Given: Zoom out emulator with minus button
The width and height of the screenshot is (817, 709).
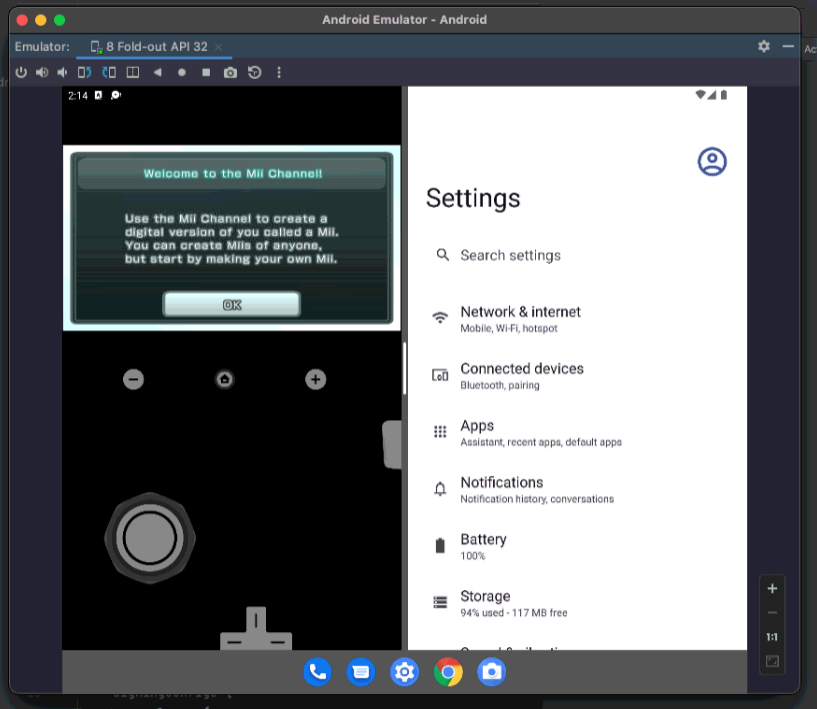Looking at the screenshot, I should (772, 613).
